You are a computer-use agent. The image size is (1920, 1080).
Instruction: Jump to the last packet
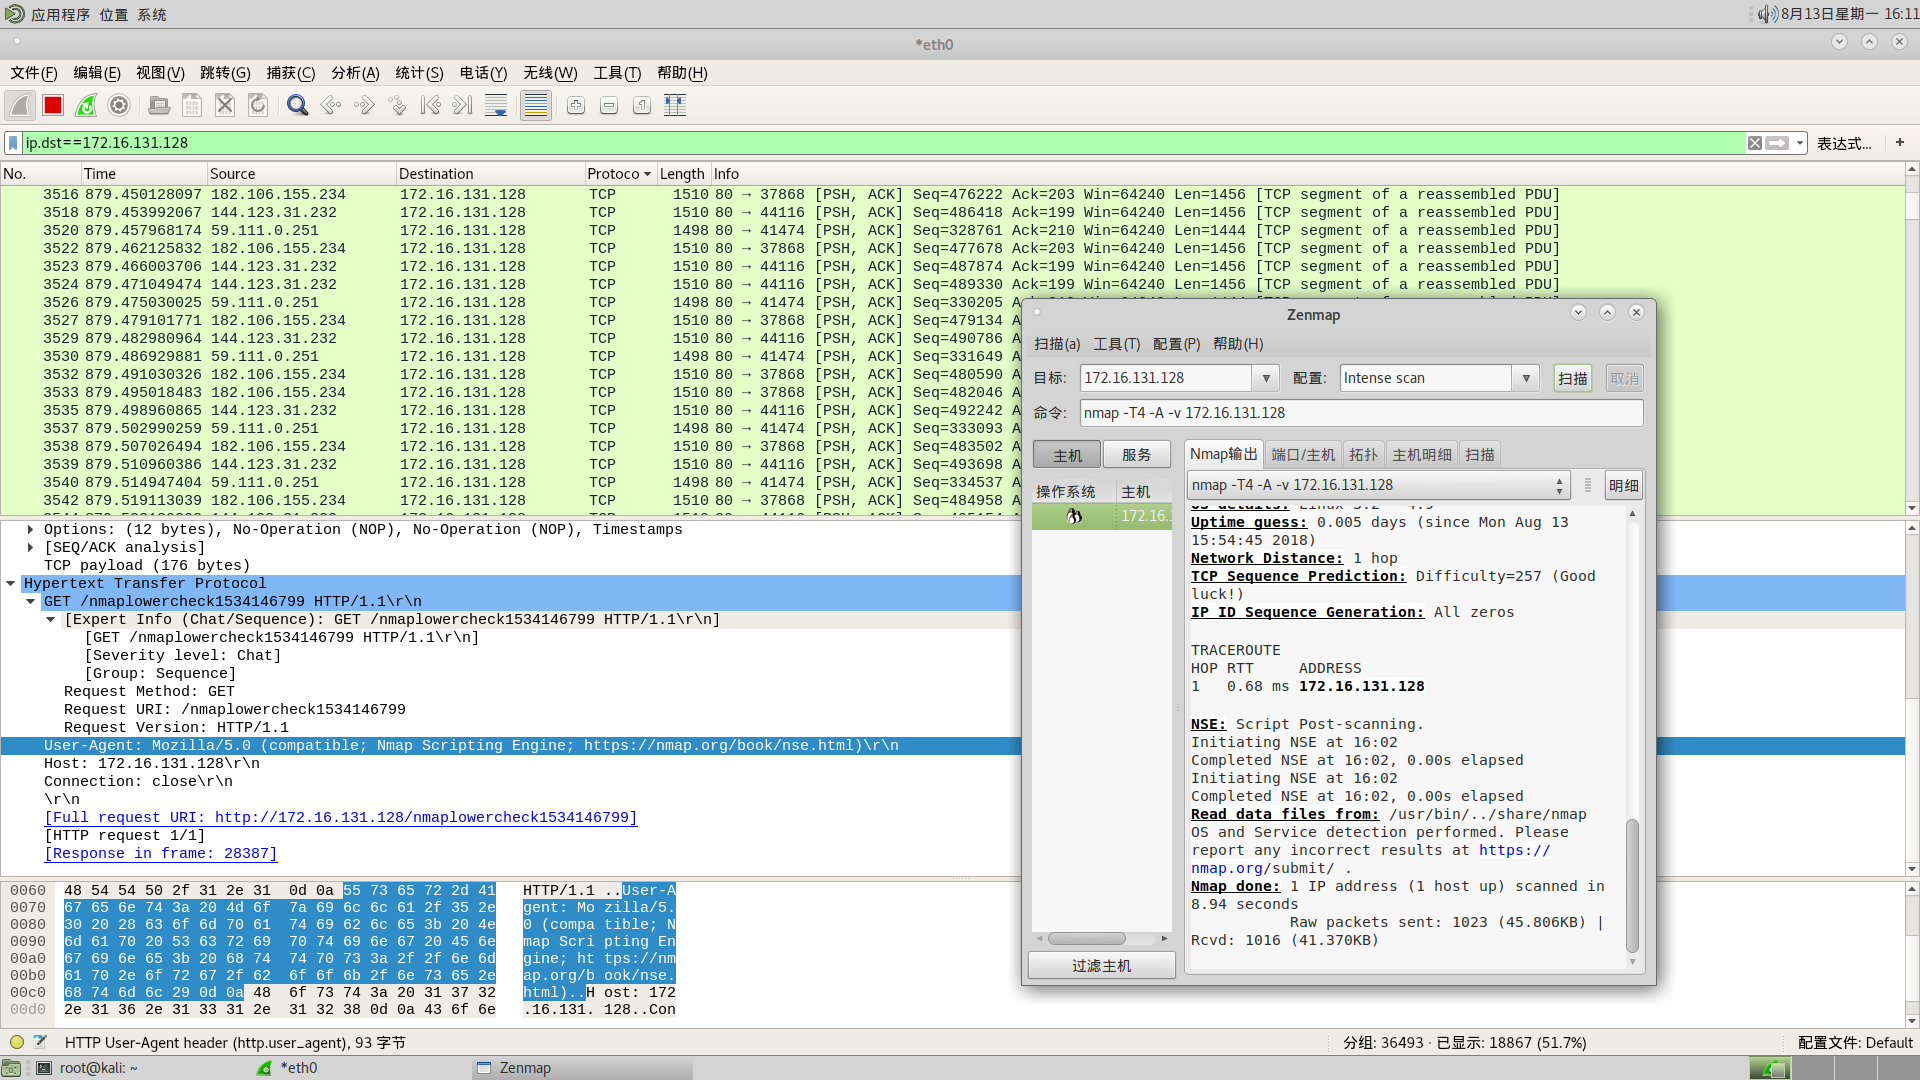tap(463, 105)
